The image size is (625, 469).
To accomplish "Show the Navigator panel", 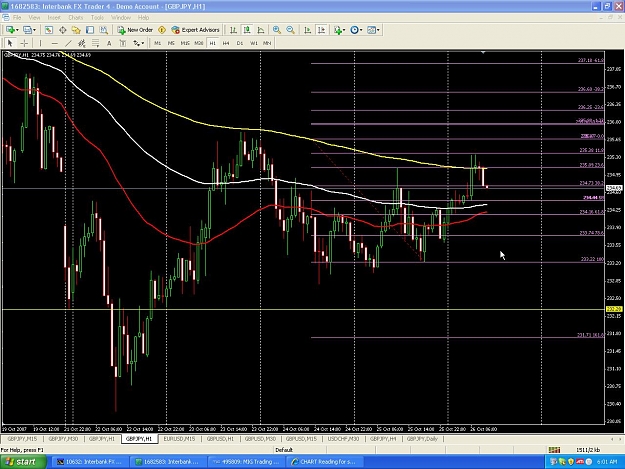I will 76,30.
